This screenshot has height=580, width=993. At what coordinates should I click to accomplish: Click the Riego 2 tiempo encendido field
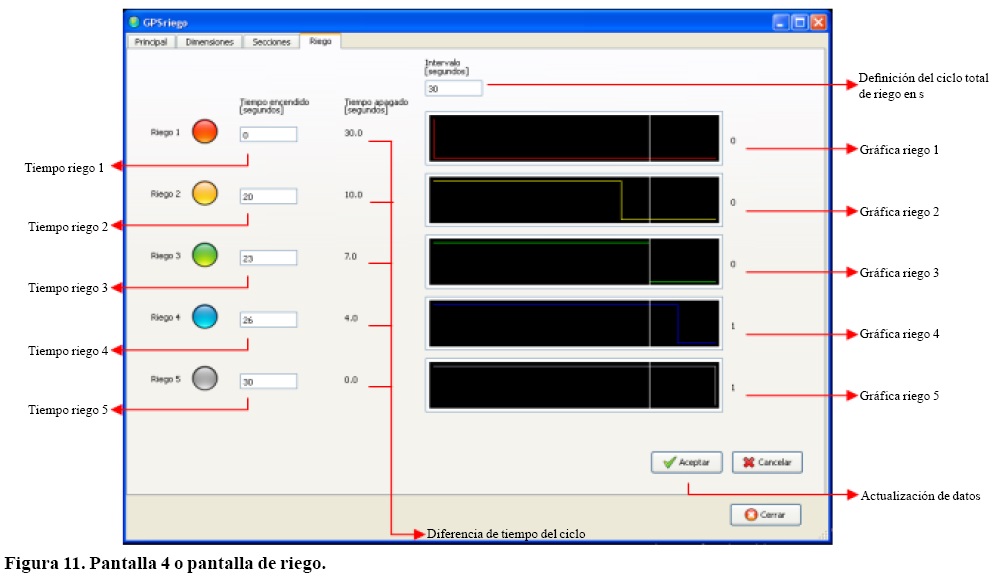point(268,197)
